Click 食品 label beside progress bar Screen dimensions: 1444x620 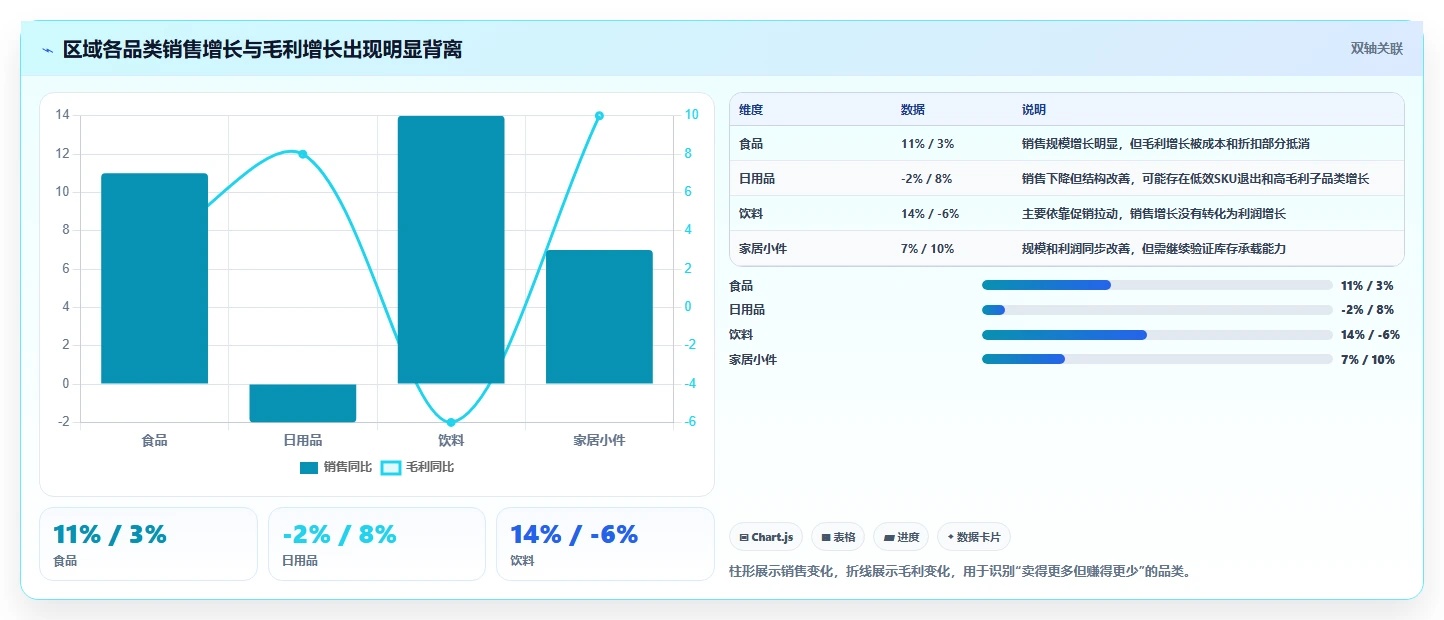(741, 286)
